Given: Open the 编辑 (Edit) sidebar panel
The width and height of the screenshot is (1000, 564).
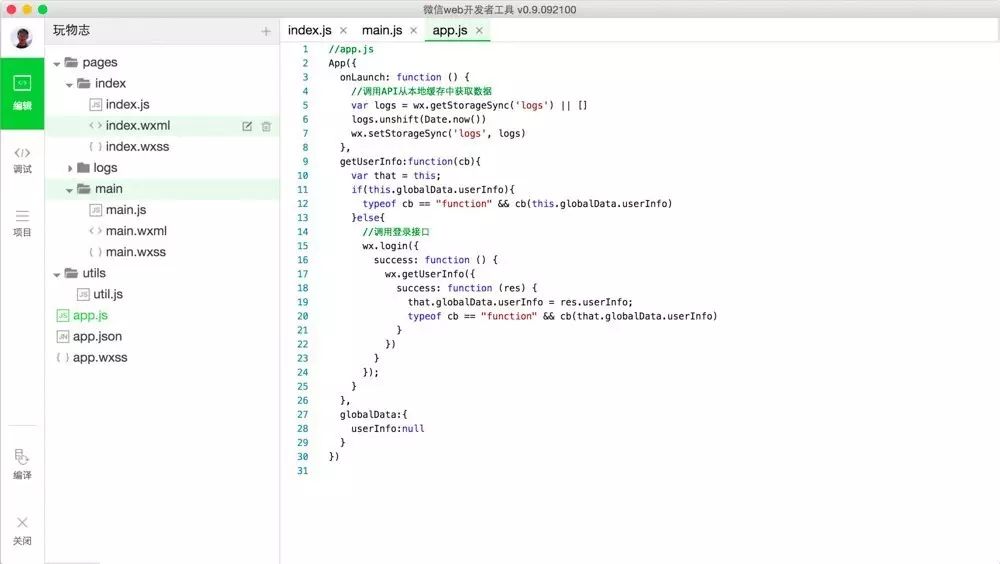Looking at the screenshot, I should [x=22, y=91].
